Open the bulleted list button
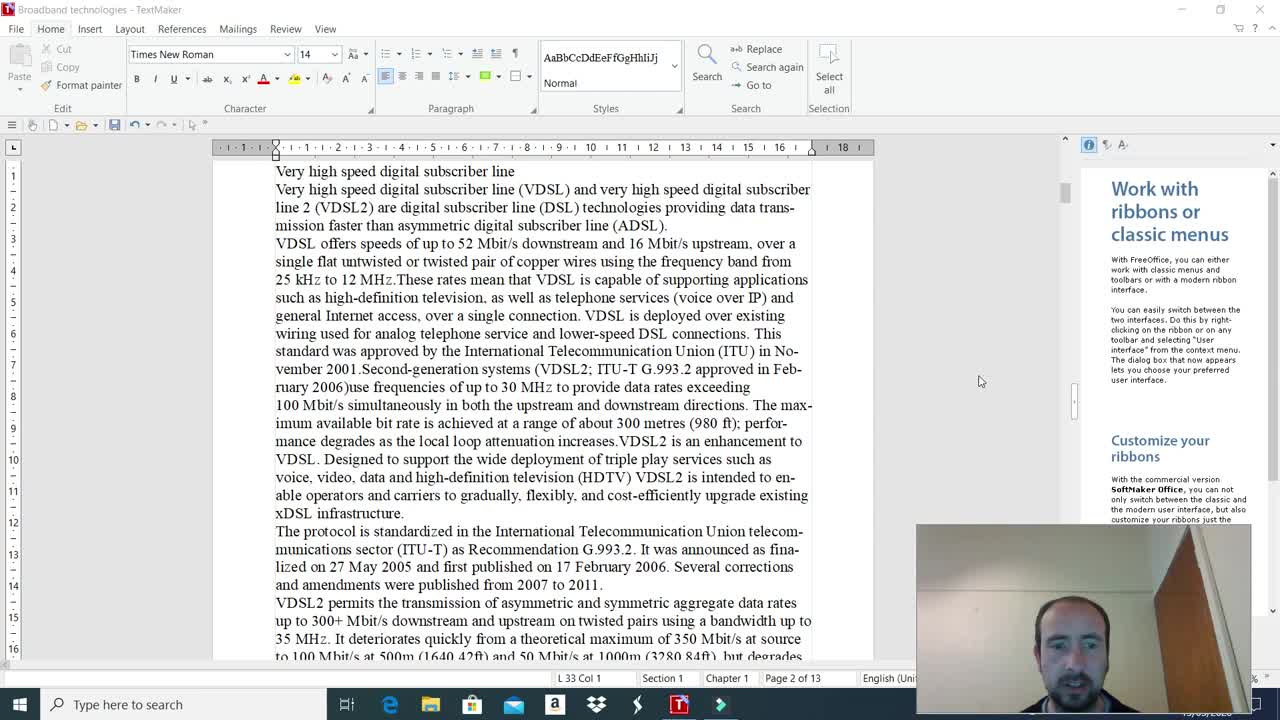 click(385, 54)
